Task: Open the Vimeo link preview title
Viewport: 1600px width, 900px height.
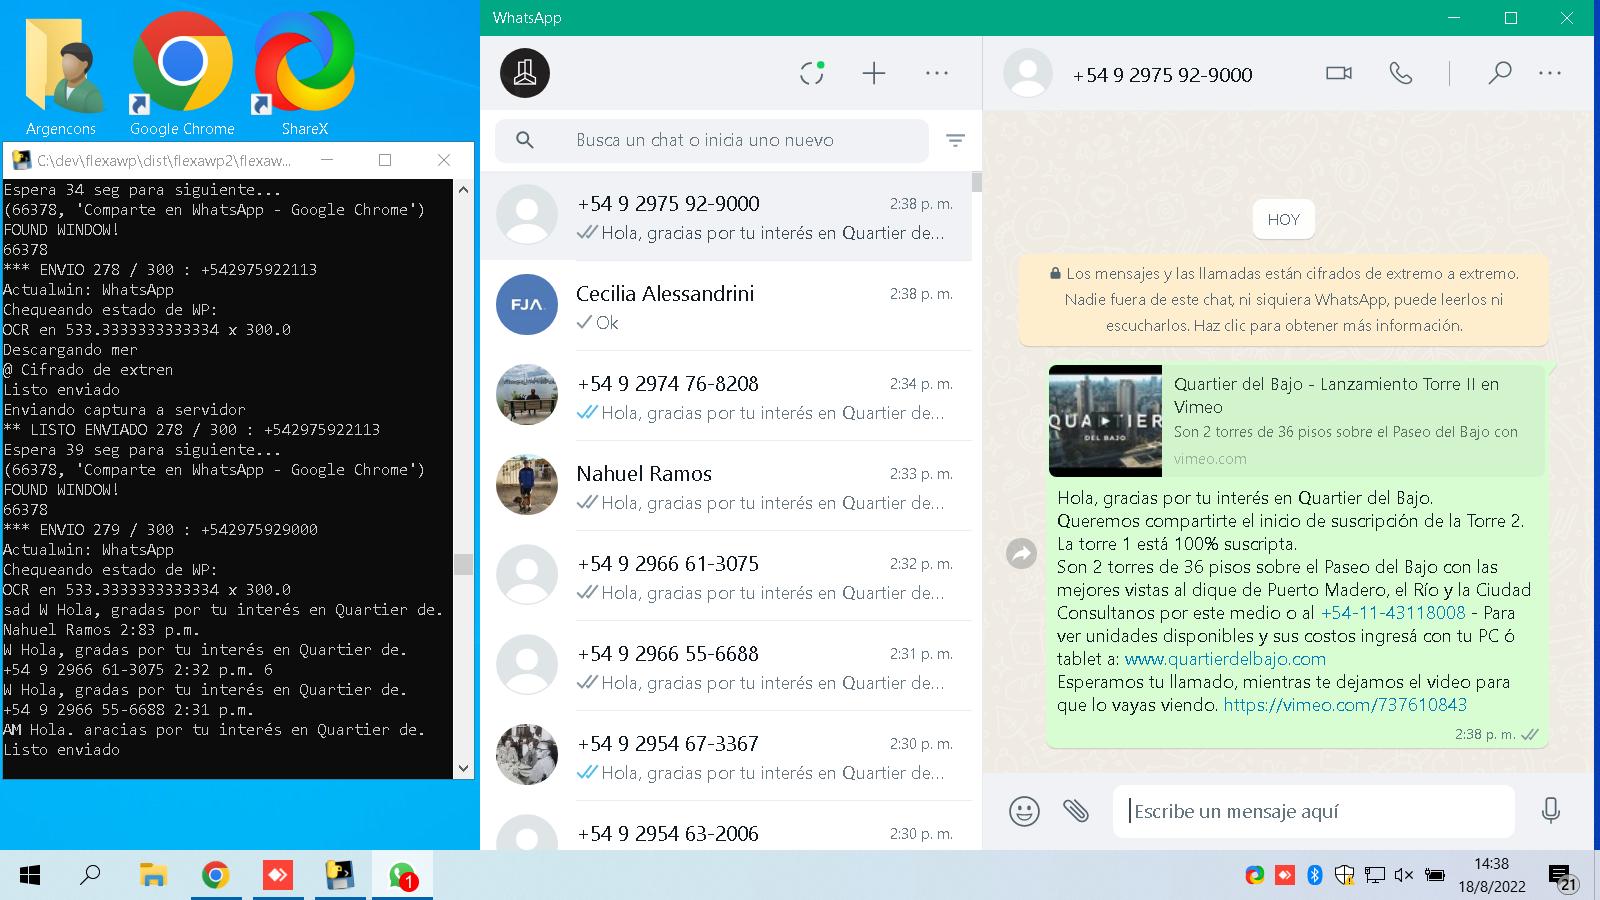Action: click(x=1336, y=395)
